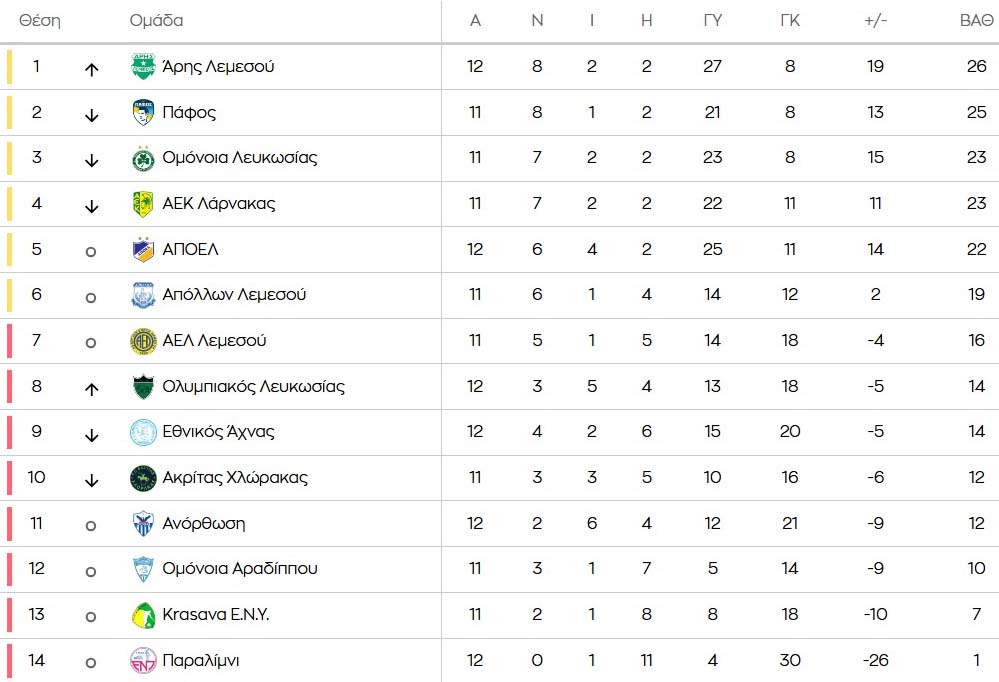
Task: Click the up arrow beside Άρης Λεμεσού
Action: (92, 69)
